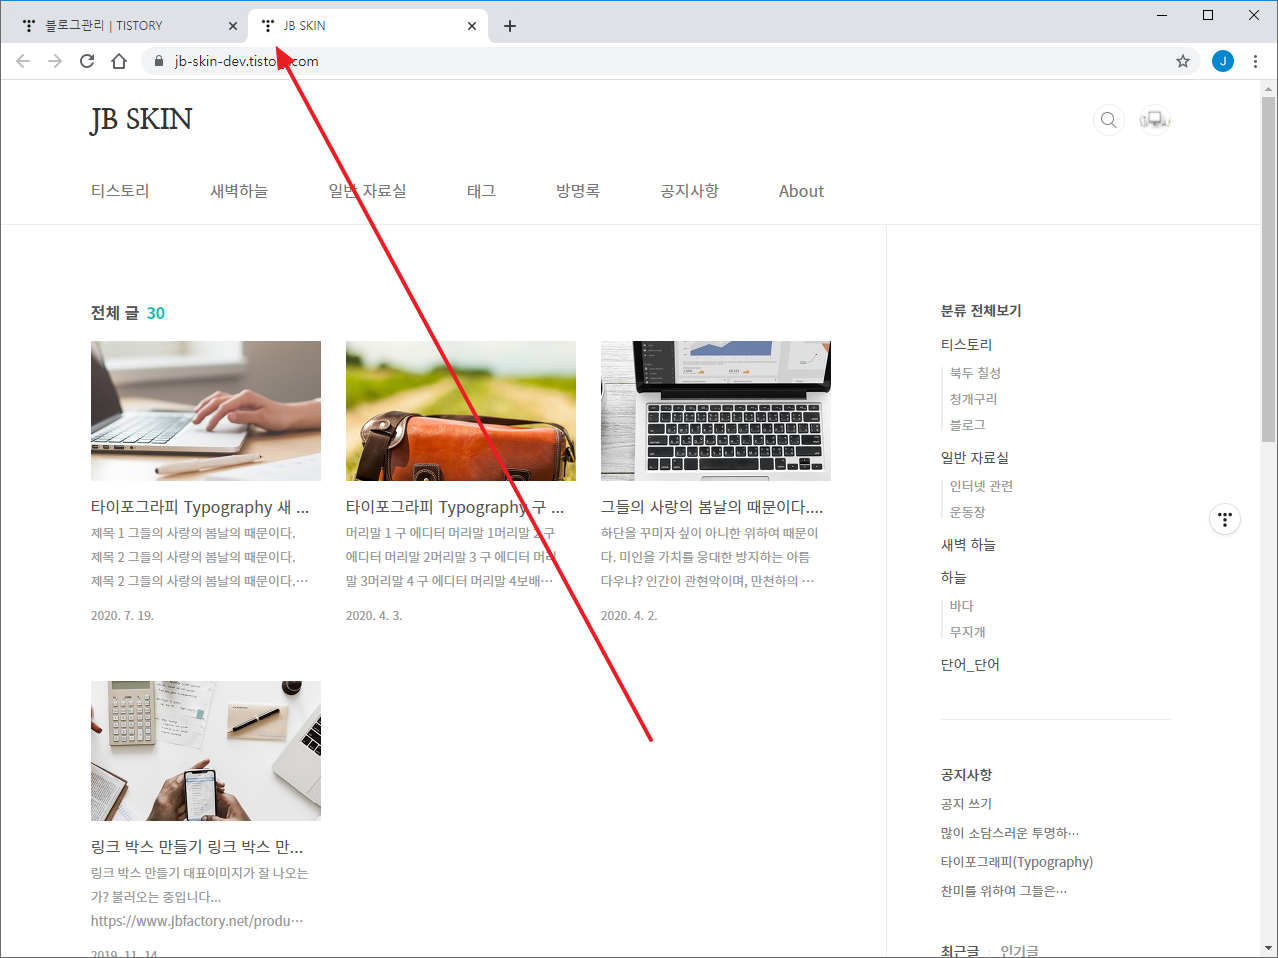1278x958 pixels.
Task: Open the 티스토리 sidebar category
Action: [x=967, y=345]
